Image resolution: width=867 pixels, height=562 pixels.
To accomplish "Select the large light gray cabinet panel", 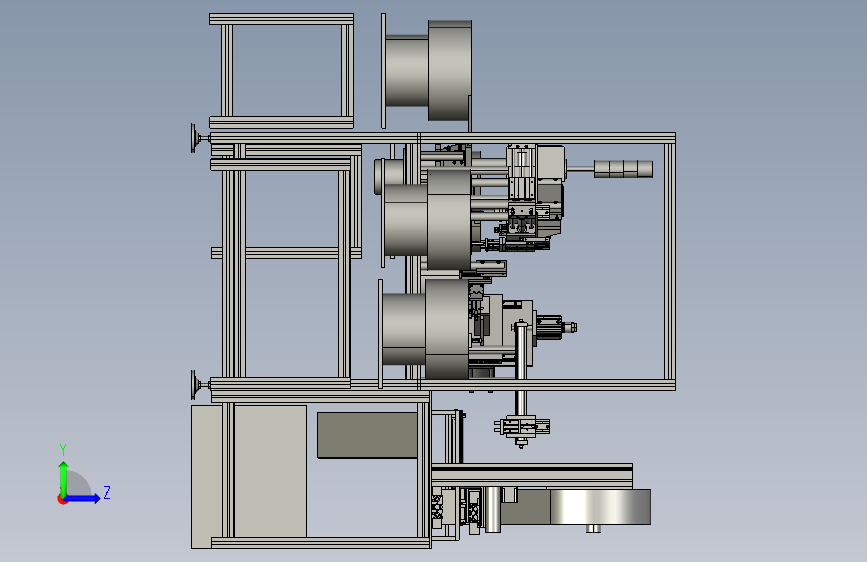I will tap(248, 477).
